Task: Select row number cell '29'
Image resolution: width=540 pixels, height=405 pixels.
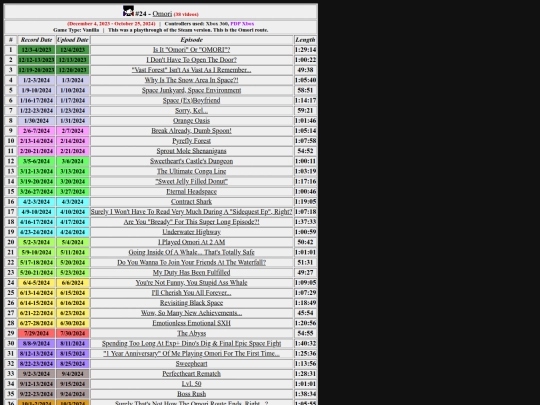Action: pyautogui.click(x=11, y=333)
